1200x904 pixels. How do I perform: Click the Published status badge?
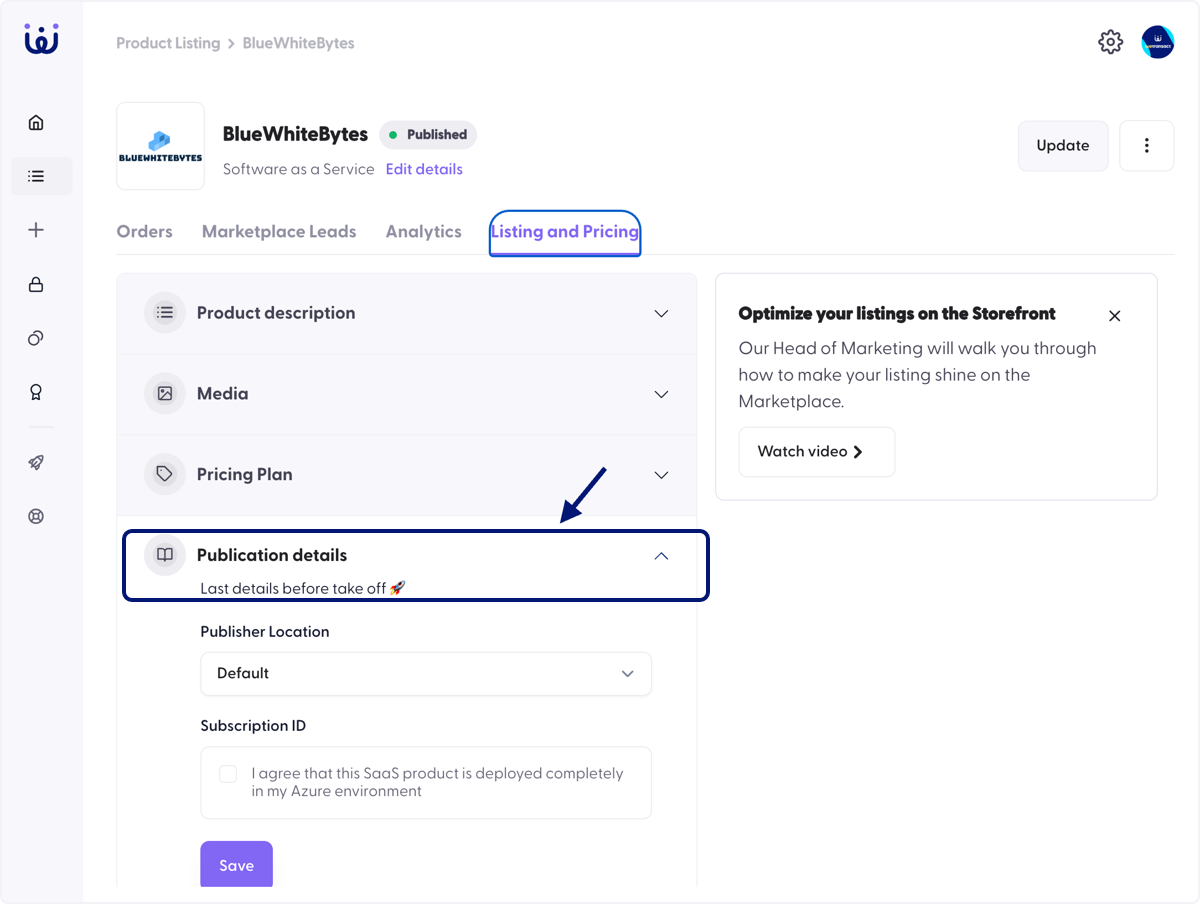point(428,135)
